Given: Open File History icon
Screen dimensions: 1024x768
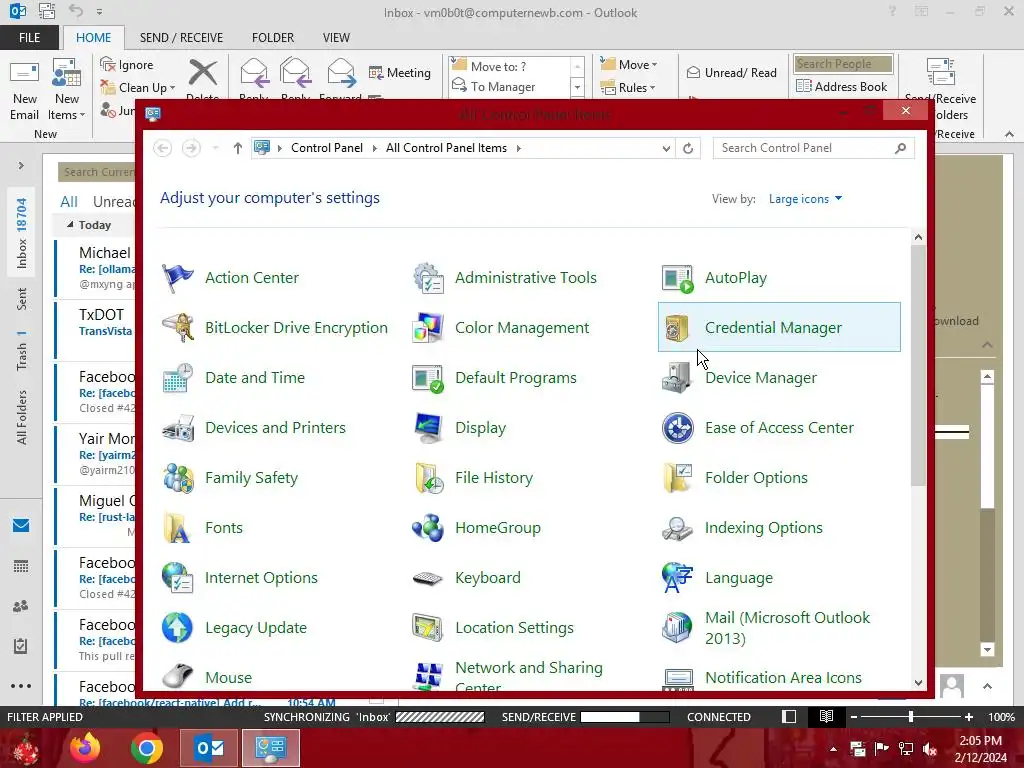Looking at the screenshot, I should 428,478.
